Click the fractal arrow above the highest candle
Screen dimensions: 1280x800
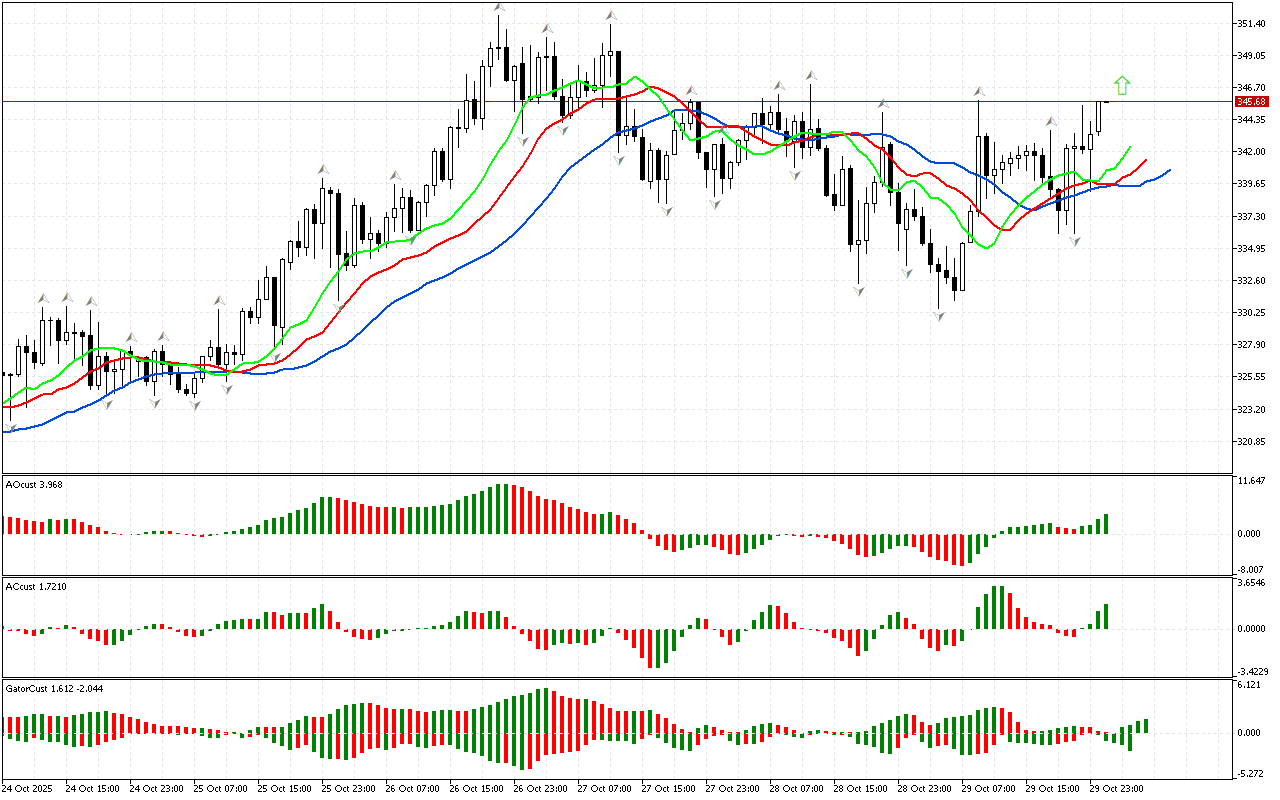point(498,8)
